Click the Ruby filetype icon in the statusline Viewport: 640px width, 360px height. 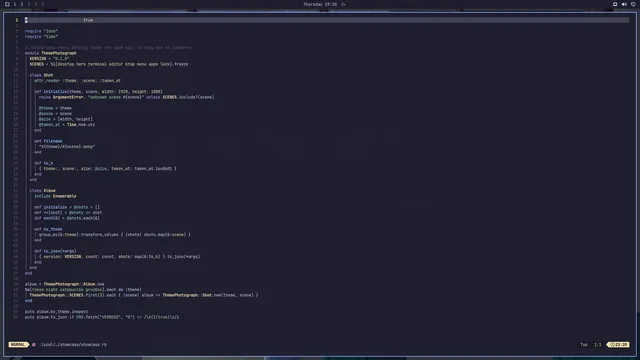coord(34,344)
